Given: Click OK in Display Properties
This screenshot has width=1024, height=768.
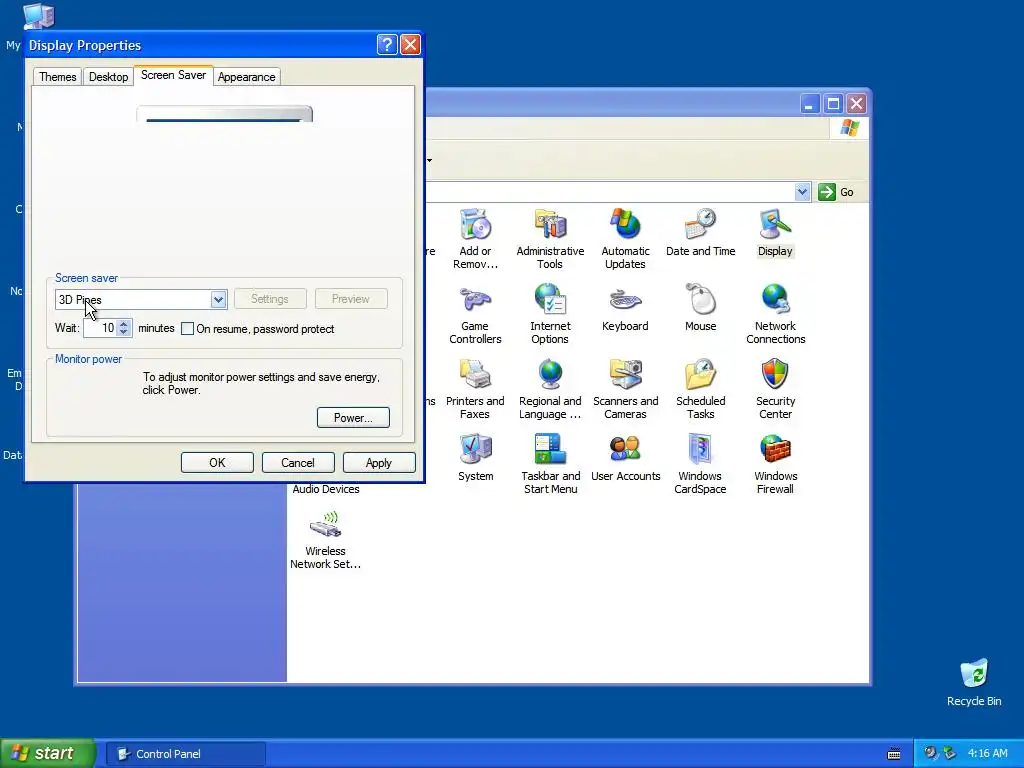Looking at the screenshot, I should point(217,462).
